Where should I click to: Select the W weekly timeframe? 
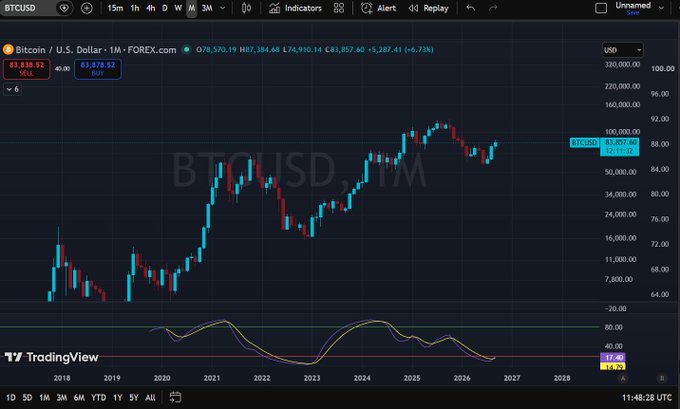coord(178,8)
